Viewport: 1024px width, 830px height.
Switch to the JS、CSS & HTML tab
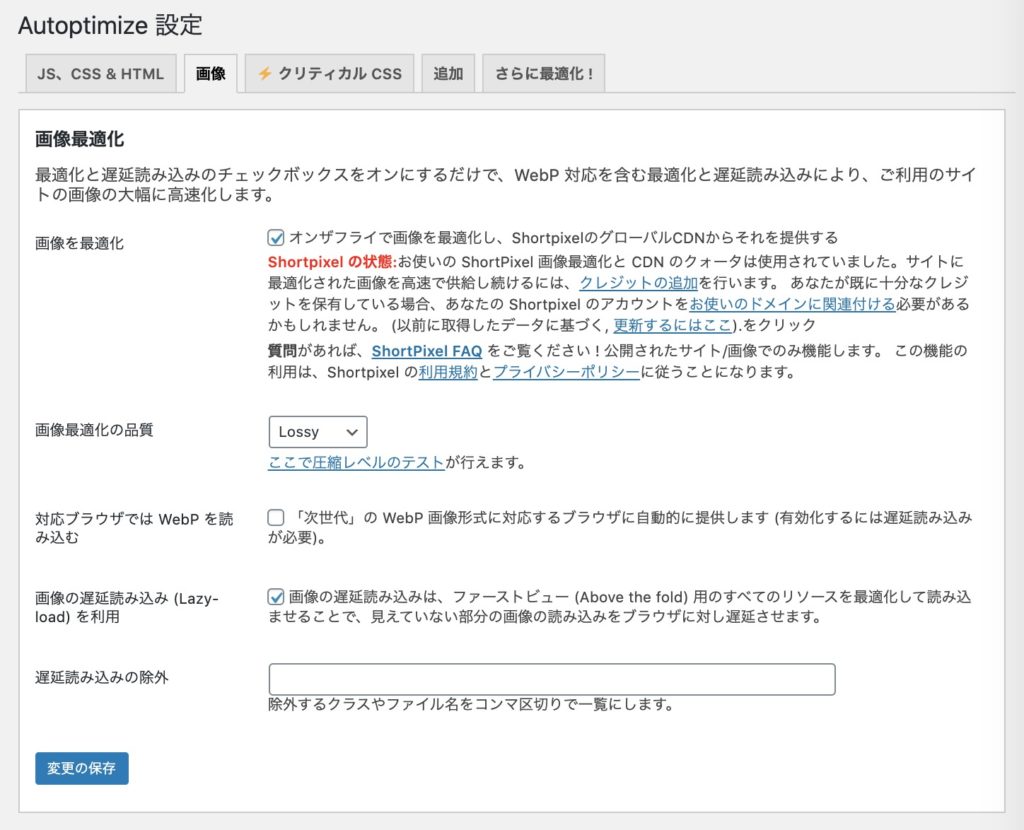point(99,72)
